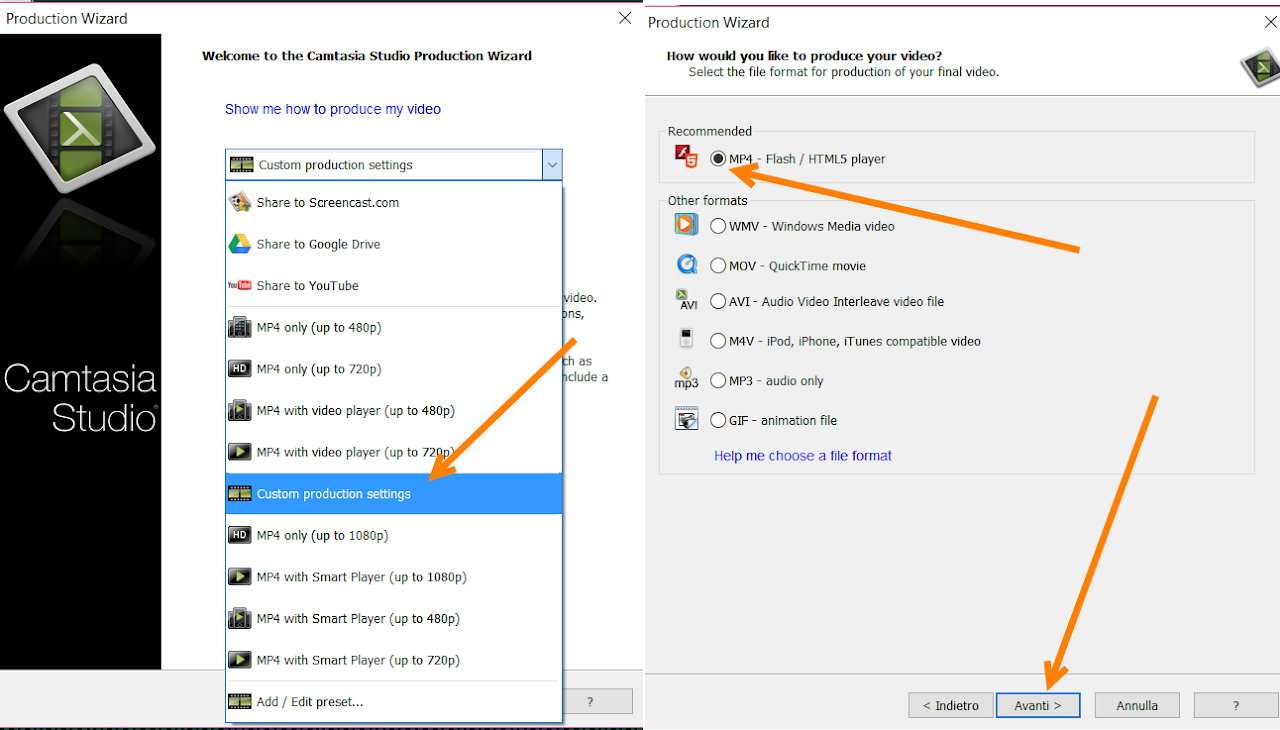Viewport: 1280px width, 730px height.
Task: Click the QuickTime MOV icon
Action: [686, 265]
